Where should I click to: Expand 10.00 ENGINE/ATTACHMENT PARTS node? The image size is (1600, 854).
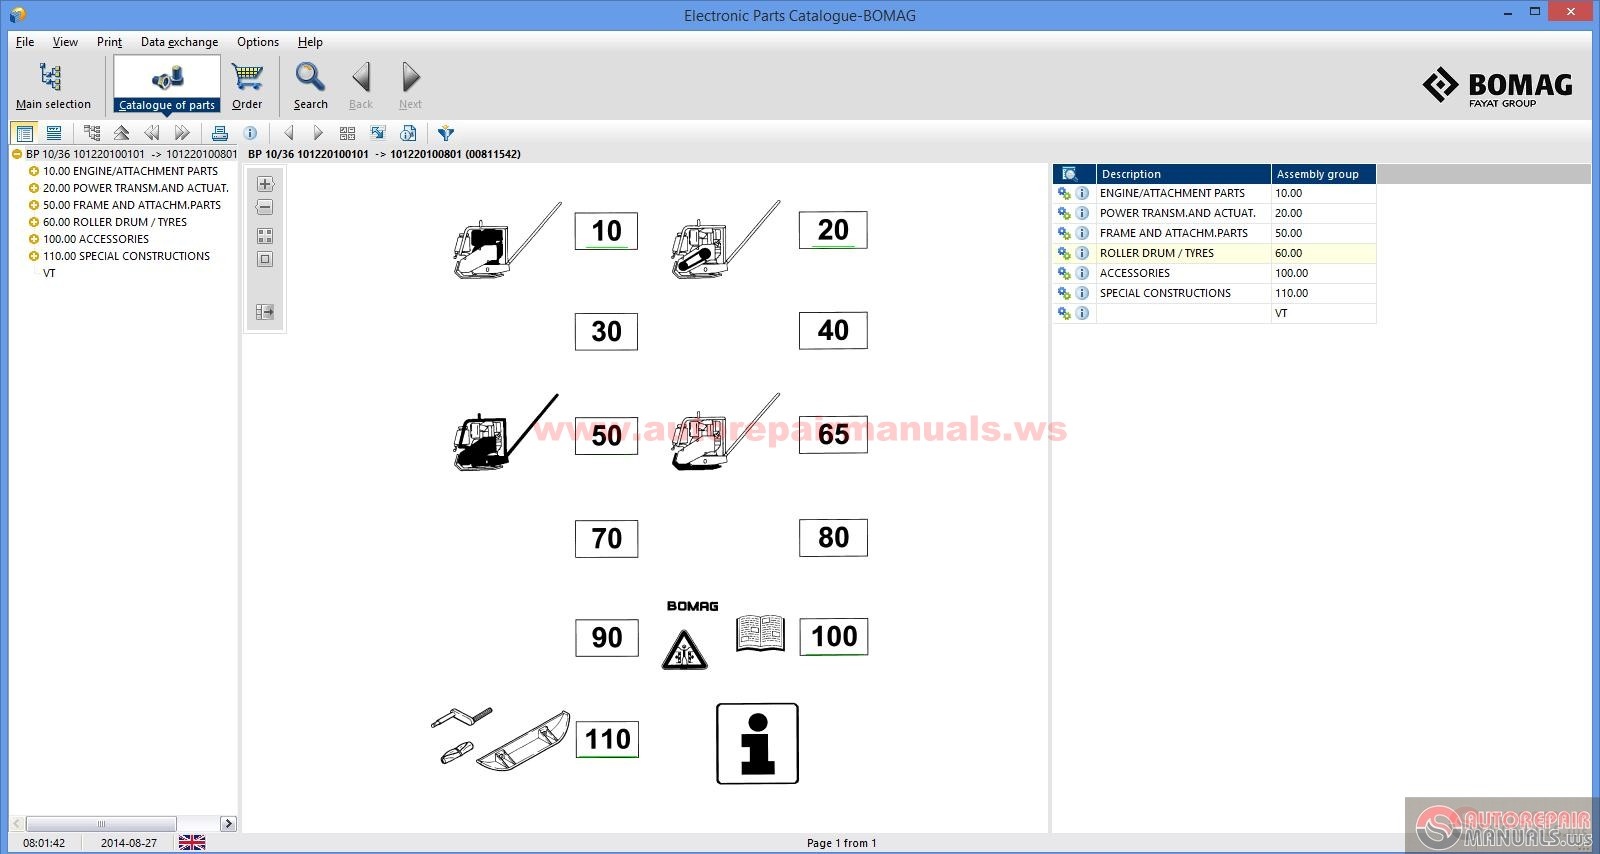click(34, 171)
